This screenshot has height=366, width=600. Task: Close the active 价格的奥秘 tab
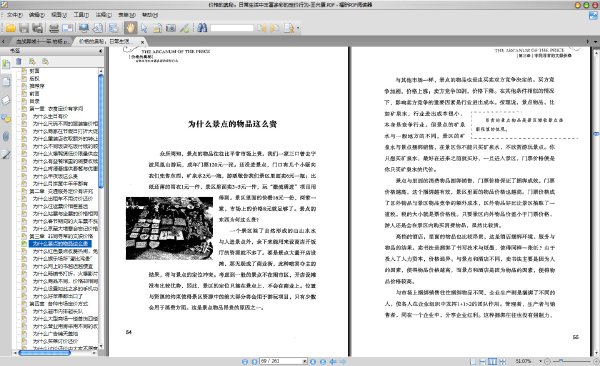pos(143,42)
